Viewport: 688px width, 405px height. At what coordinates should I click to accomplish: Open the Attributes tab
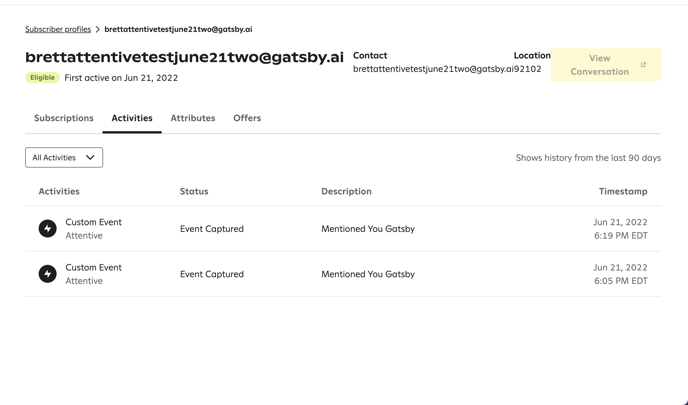click(193, 118)
